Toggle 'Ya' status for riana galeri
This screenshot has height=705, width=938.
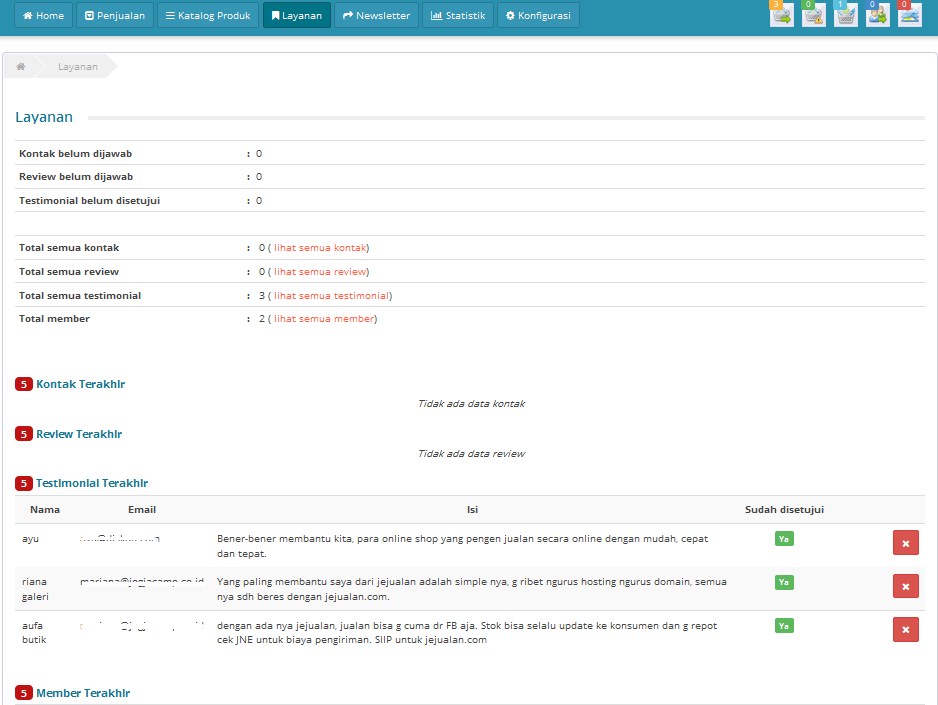pyautogui.click(x=784, y=582)
